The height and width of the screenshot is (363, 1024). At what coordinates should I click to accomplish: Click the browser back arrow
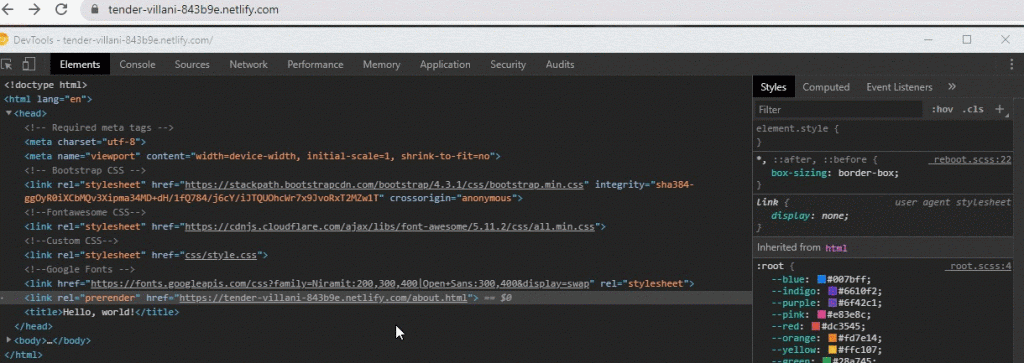point(9,9)
